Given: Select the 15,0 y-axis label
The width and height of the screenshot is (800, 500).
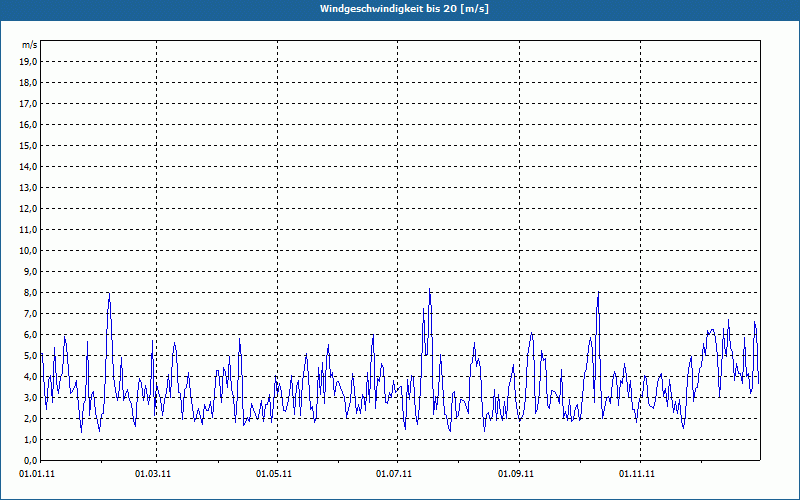Looking at the screenshot, I should point(28,145).
